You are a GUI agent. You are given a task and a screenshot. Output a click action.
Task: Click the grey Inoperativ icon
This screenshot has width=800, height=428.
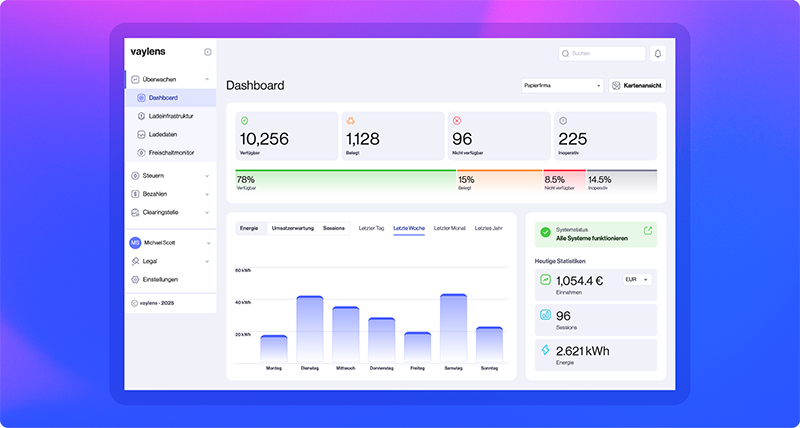tap(563, 121)
